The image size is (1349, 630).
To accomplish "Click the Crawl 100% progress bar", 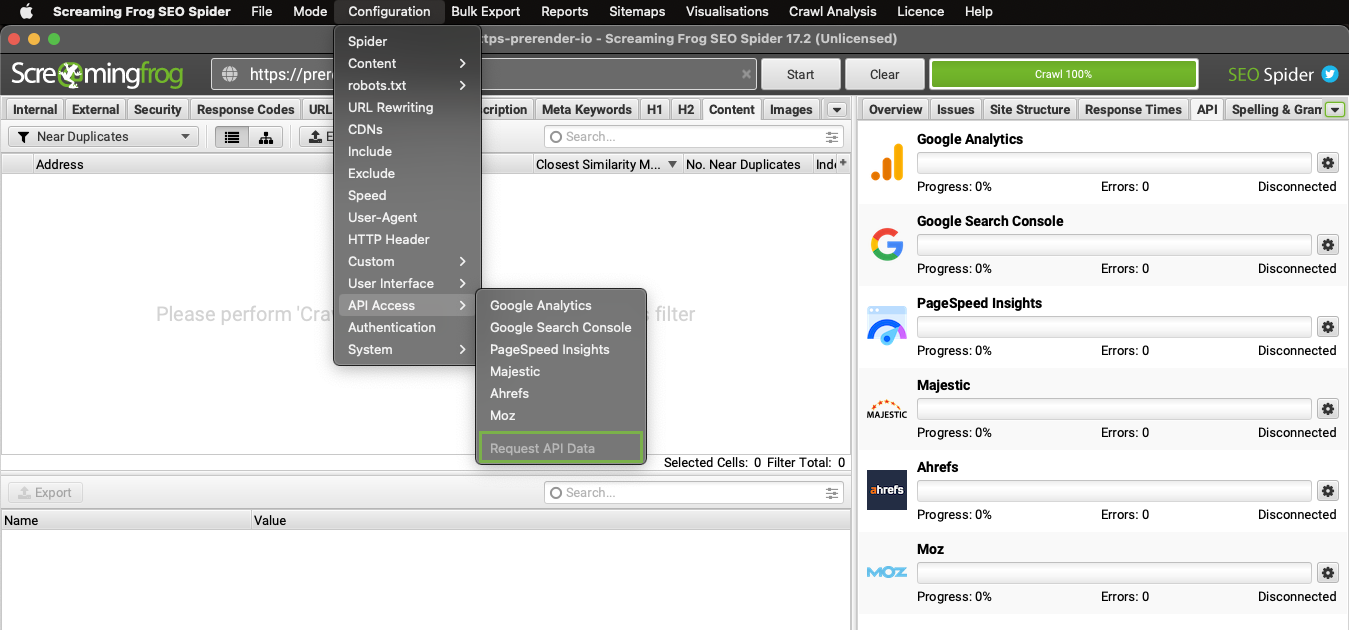I will pyautogui.click(x=1063, y=74).
